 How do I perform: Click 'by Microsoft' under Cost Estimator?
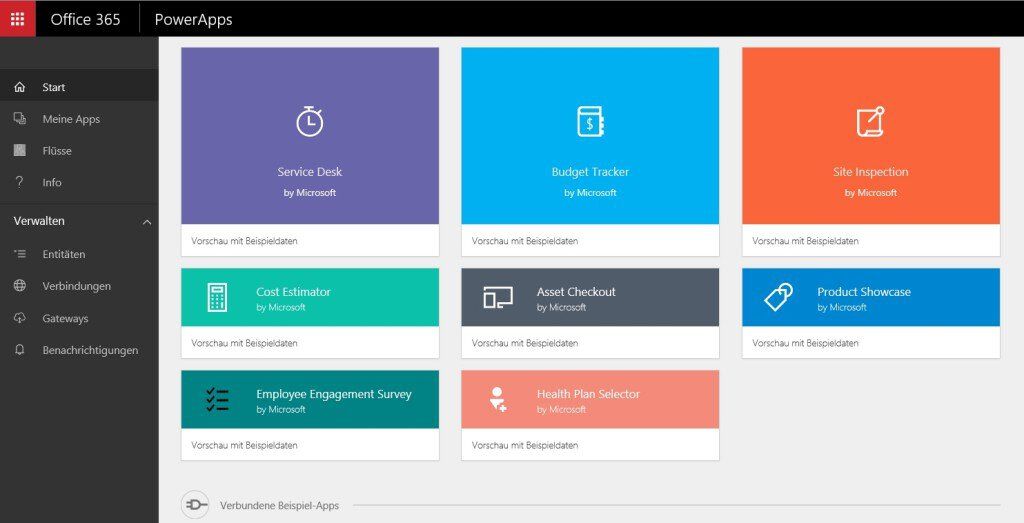click(x=281, y=307)
